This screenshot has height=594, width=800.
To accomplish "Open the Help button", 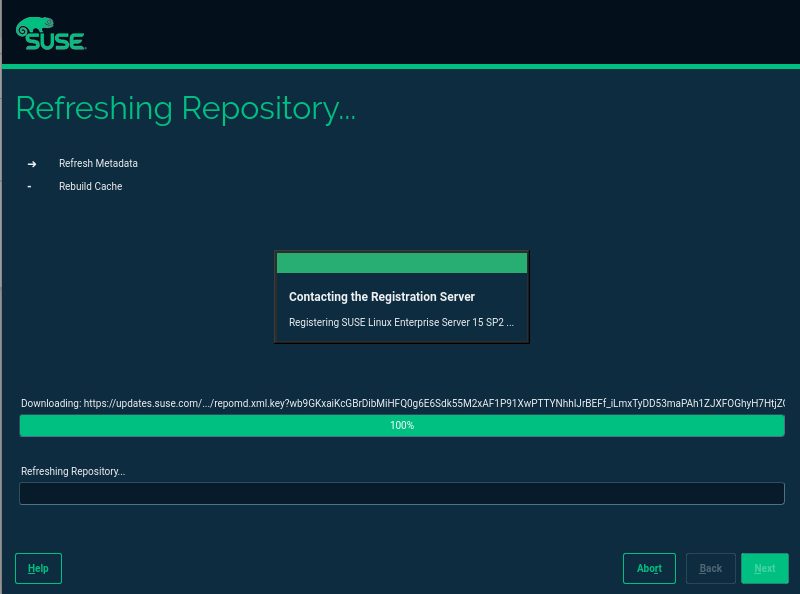I will (x=38, y=568).
